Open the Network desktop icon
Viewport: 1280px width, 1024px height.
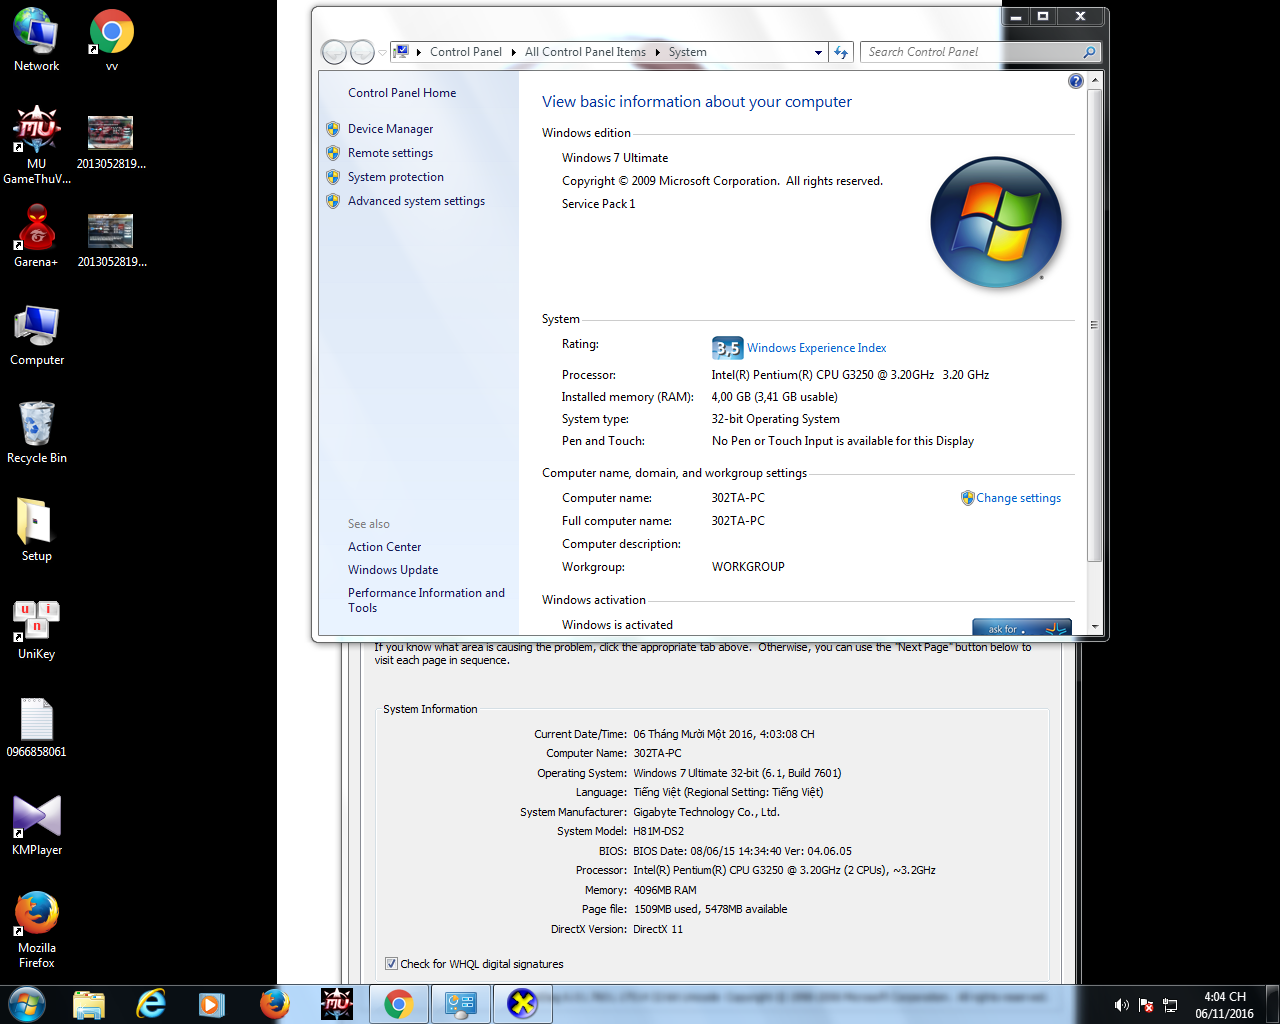click(x=36, y=40)
